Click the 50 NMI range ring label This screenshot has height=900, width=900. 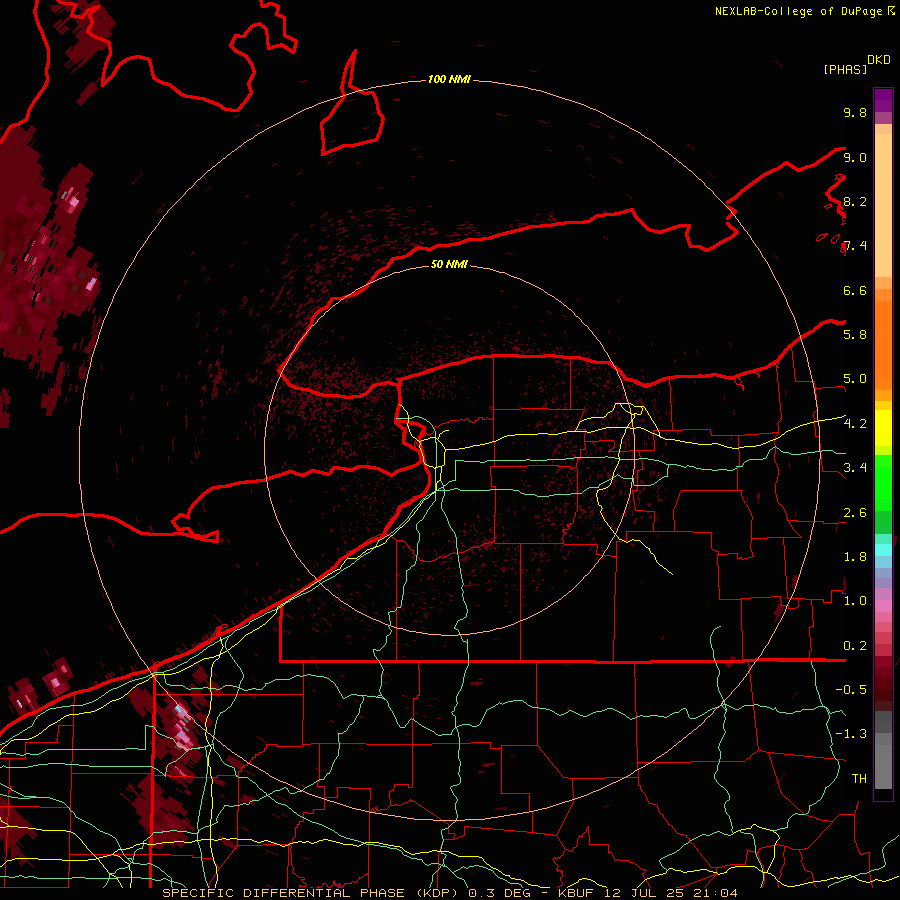[x=449, y=264]
